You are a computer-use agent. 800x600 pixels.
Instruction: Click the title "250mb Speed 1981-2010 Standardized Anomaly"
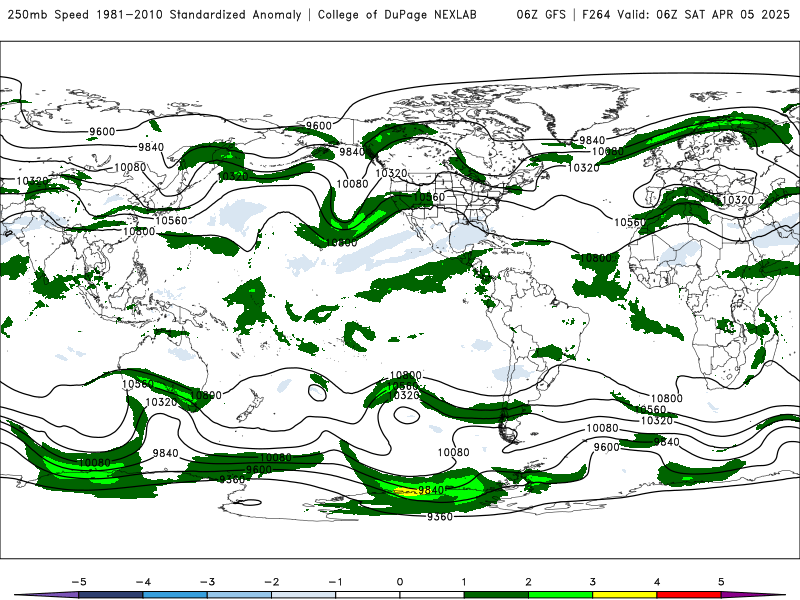(x=155, y=15)
